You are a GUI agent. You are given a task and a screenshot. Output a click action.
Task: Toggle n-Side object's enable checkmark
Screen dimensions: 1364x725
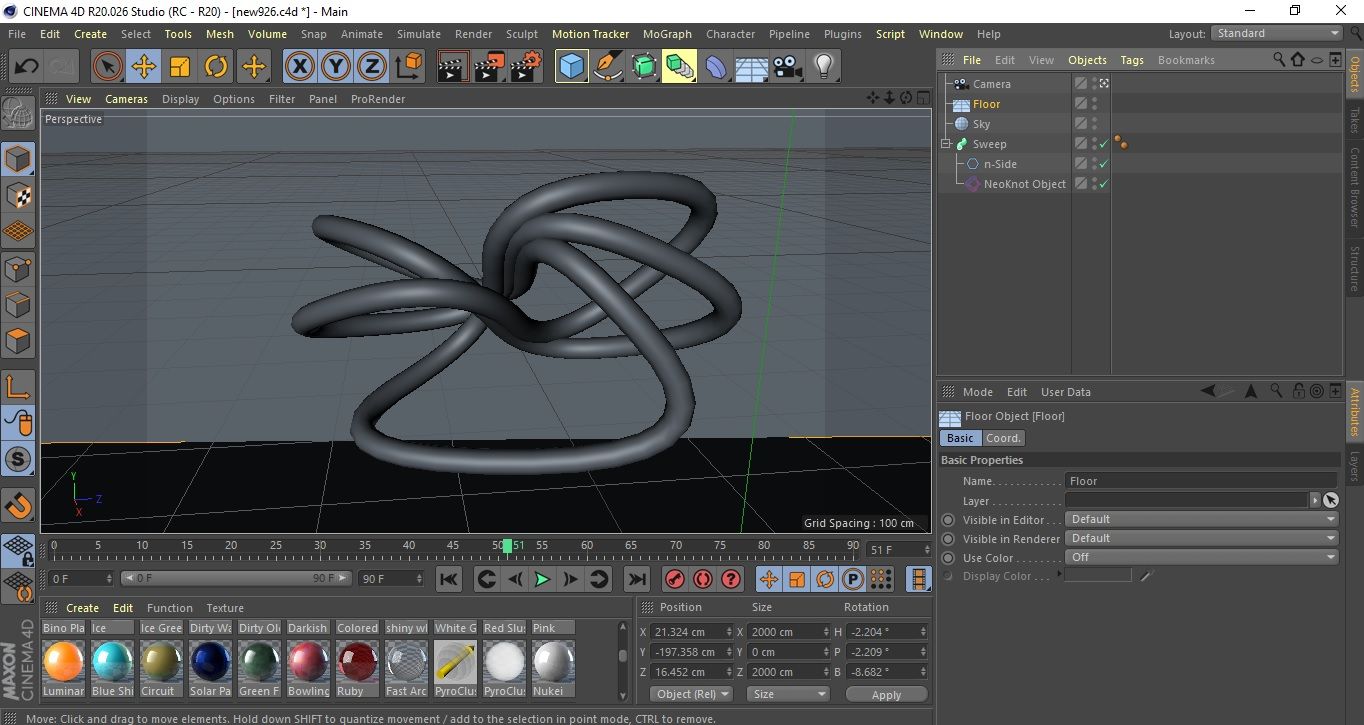(1104, 164)
